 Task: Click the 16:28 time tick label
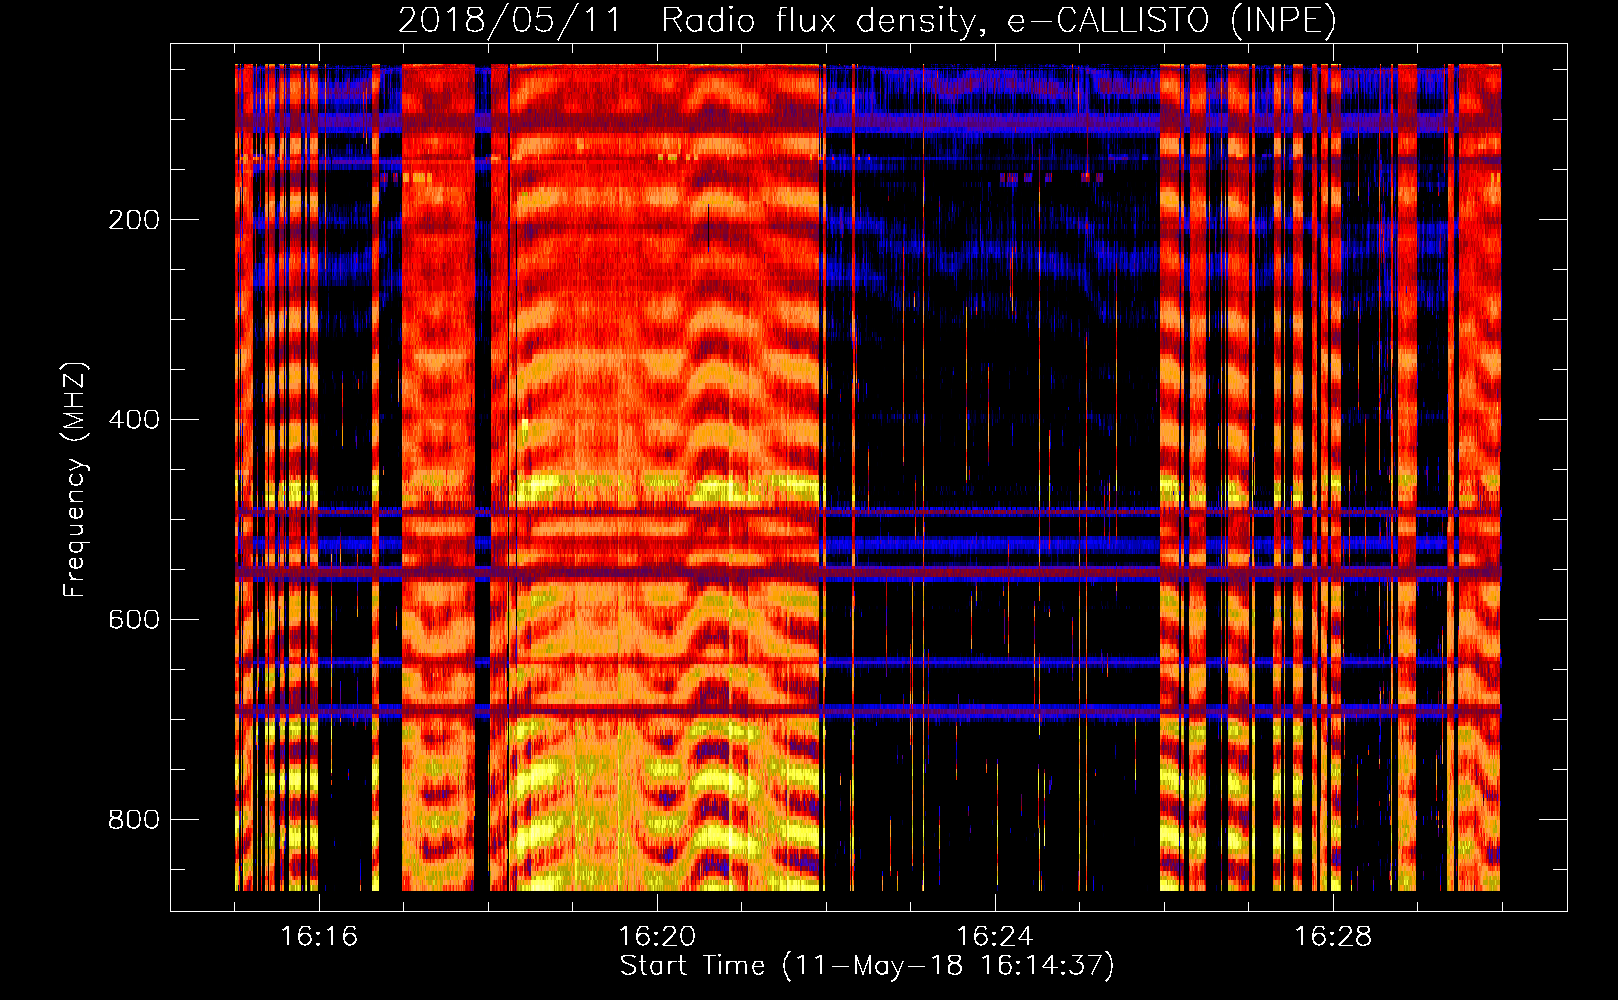(1333, 937)
